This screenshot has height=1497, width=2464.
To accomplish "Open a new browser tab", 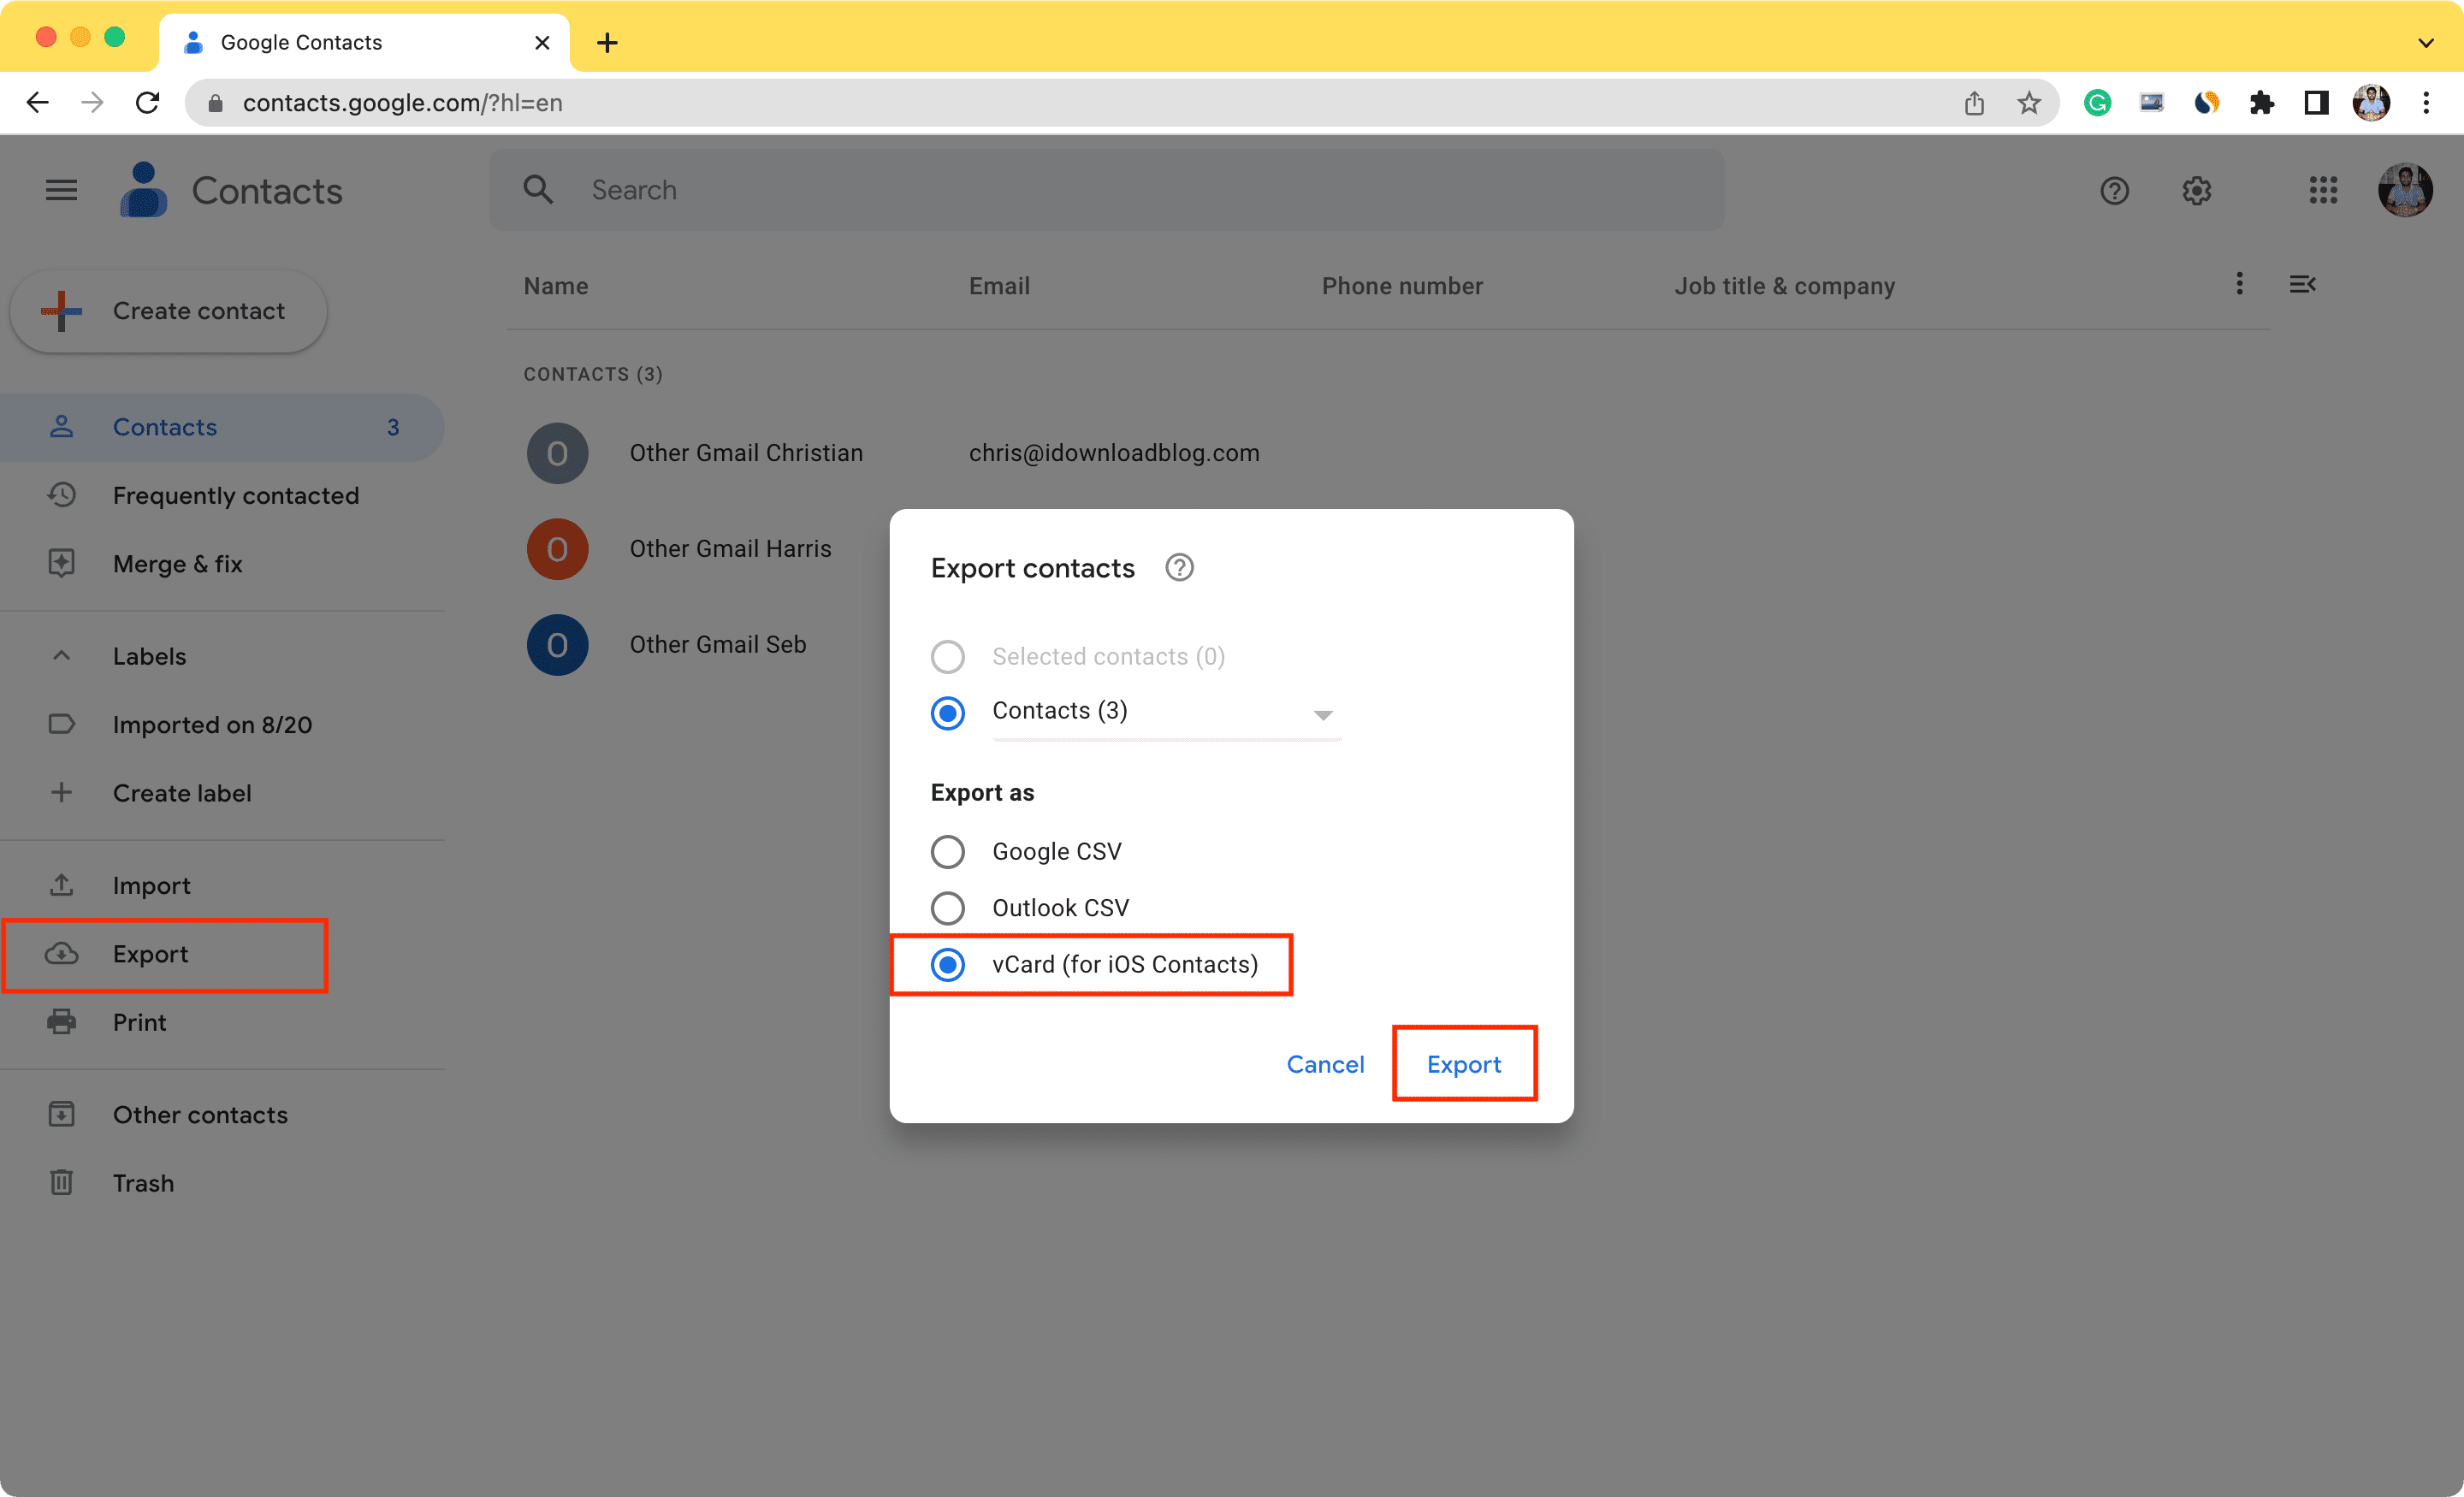I will 607,43.
